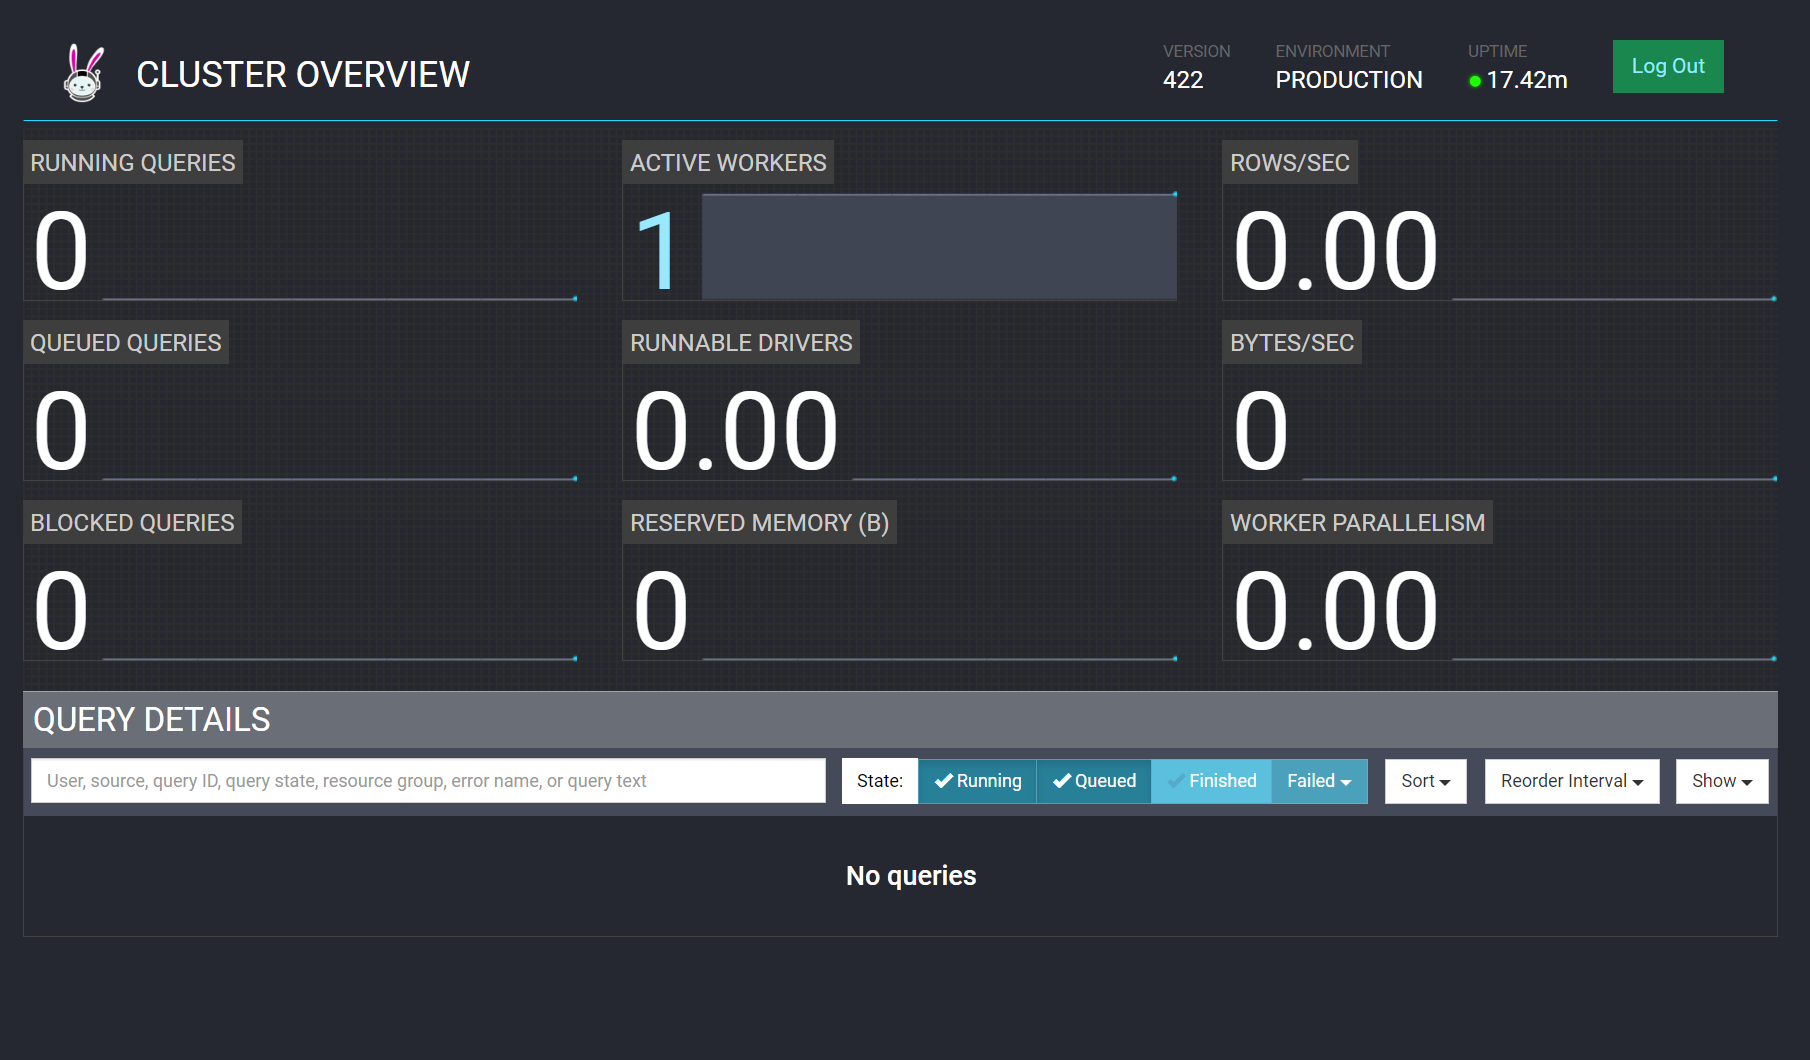
Task: Click the BLOCKED QUERIES label
Action: tap(132, 522)
